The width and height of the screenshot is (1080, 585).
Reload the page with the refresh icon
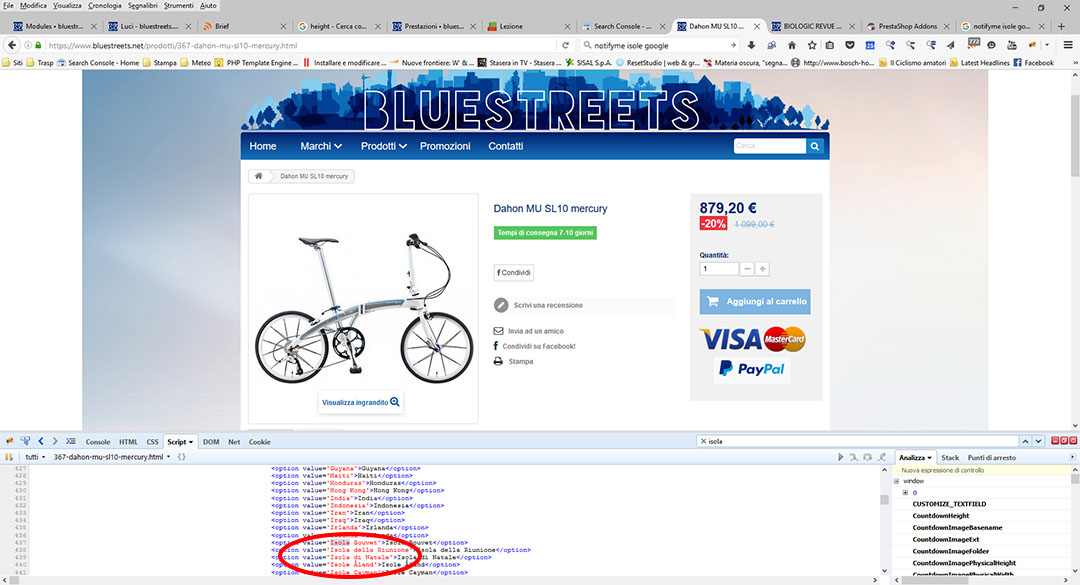pos(565,45)
